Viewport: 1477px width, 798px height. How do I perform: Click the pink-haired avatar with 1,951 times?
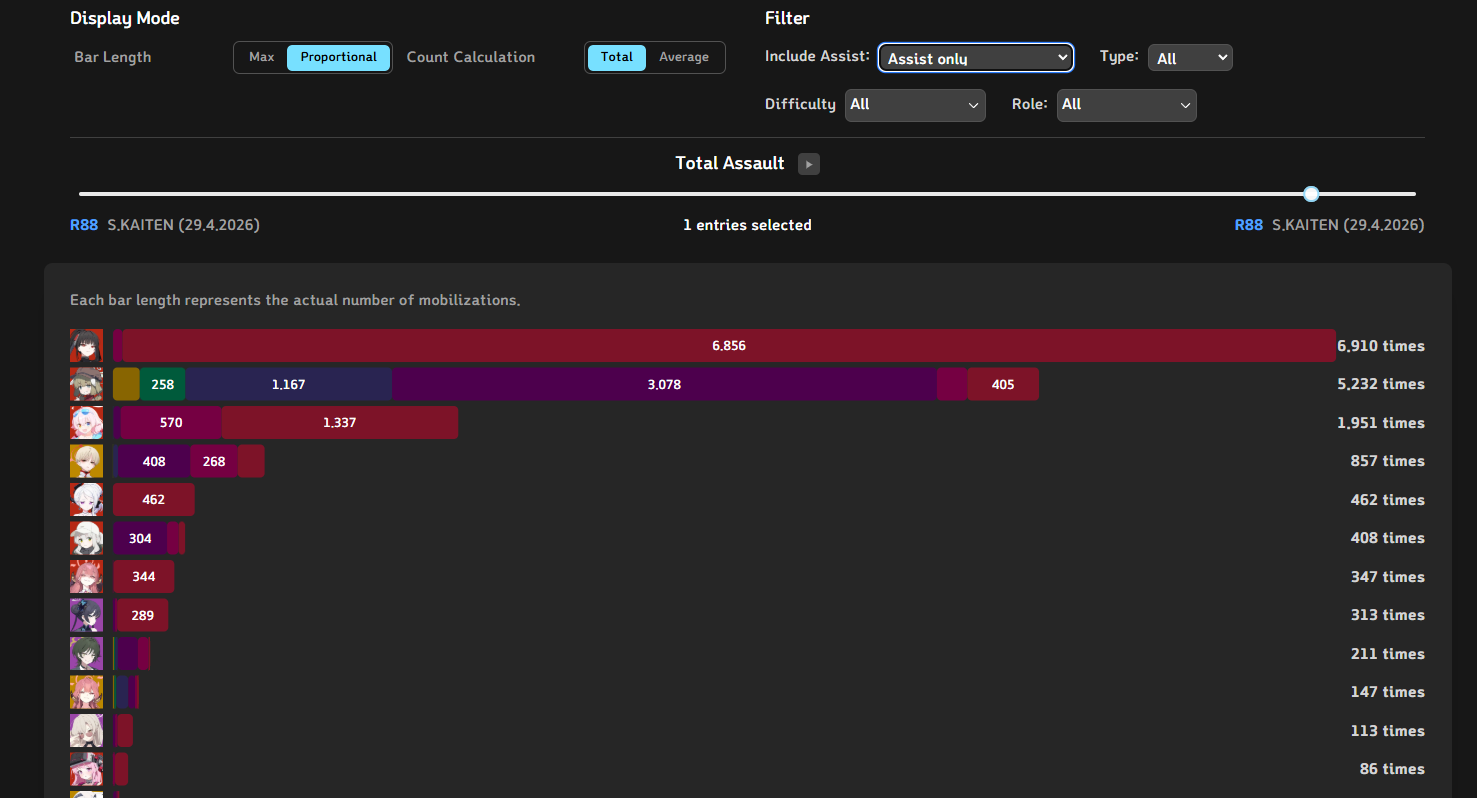[x=86, y=423]
